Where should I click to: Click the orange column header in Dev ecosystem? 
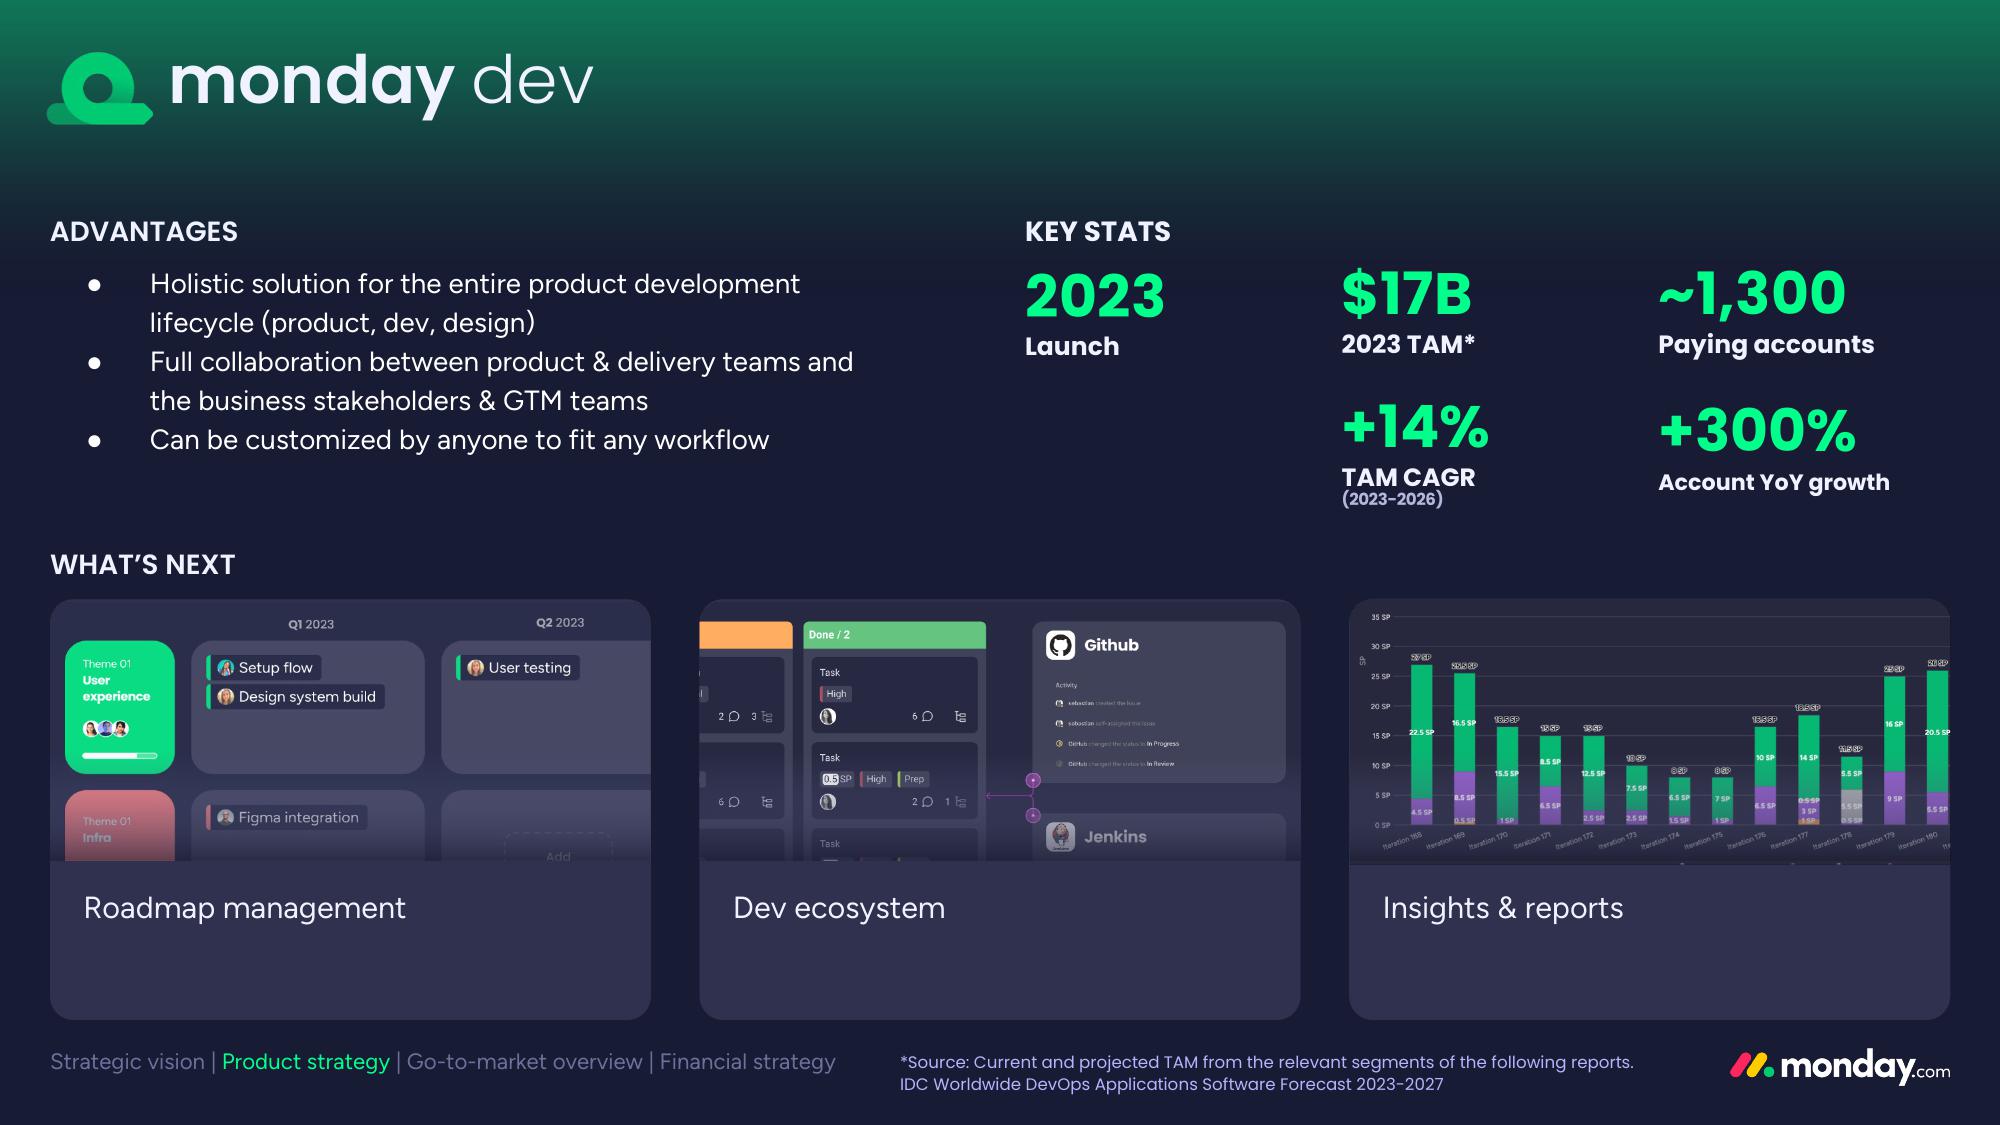(x=746, y=635)
